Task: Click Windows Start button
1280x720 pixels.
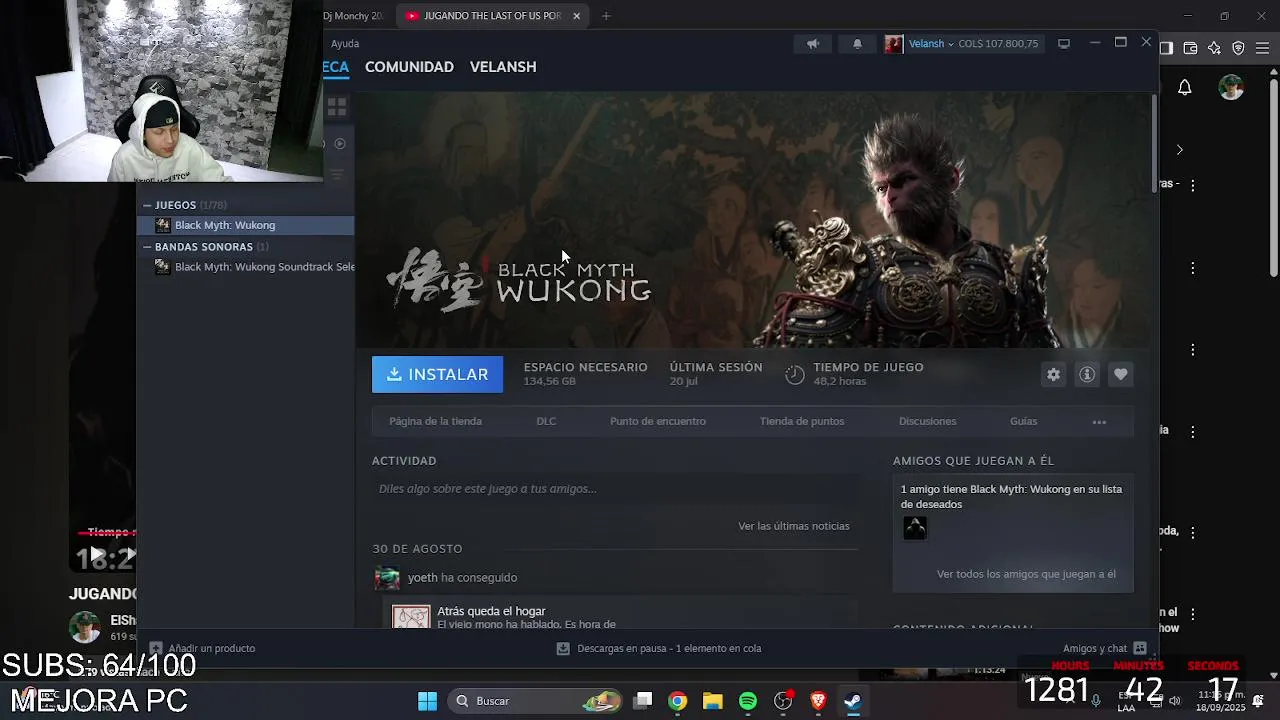Action: 427,701
